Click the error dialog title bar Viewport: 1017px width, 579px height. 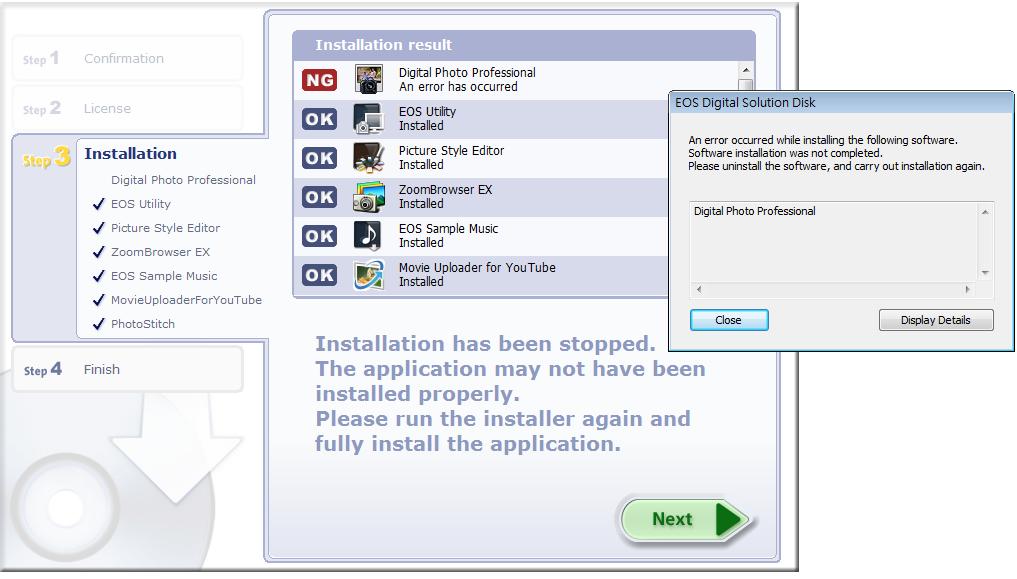[841, 102]
